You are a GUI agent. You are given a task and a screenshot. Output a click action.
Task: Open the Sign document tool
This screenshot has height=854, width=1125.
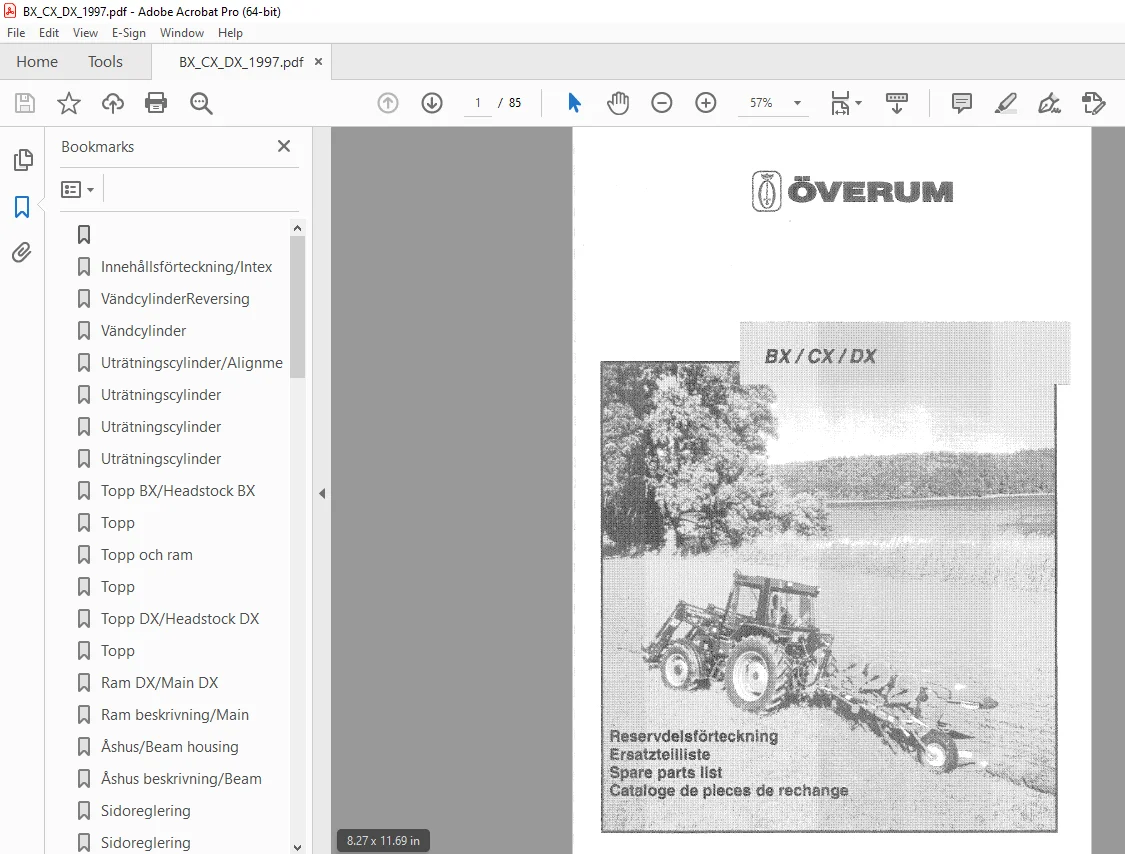click(x=1049, y=103)
